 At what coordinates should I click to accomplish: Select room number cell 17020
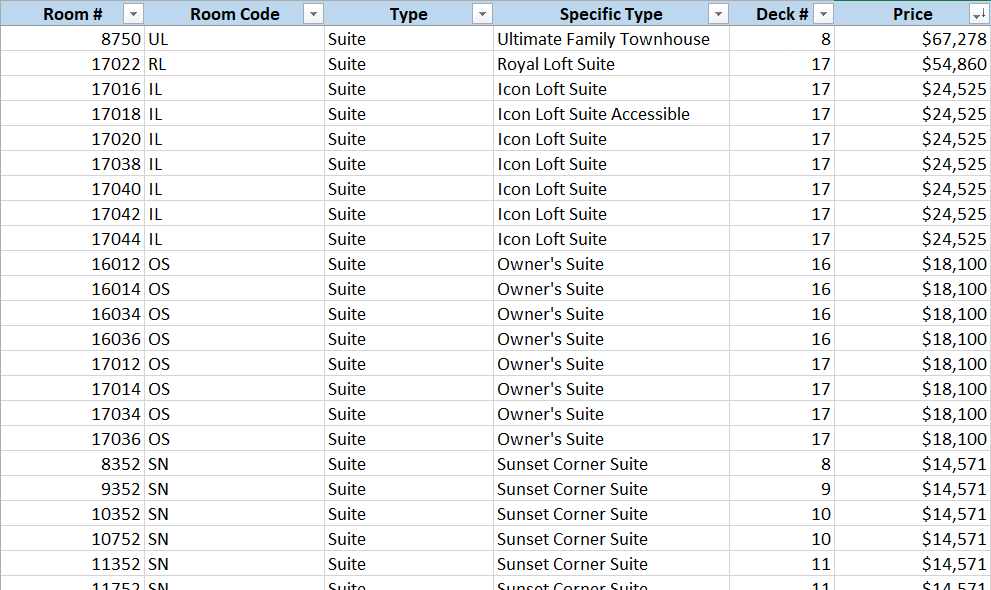tap(73, 139)
